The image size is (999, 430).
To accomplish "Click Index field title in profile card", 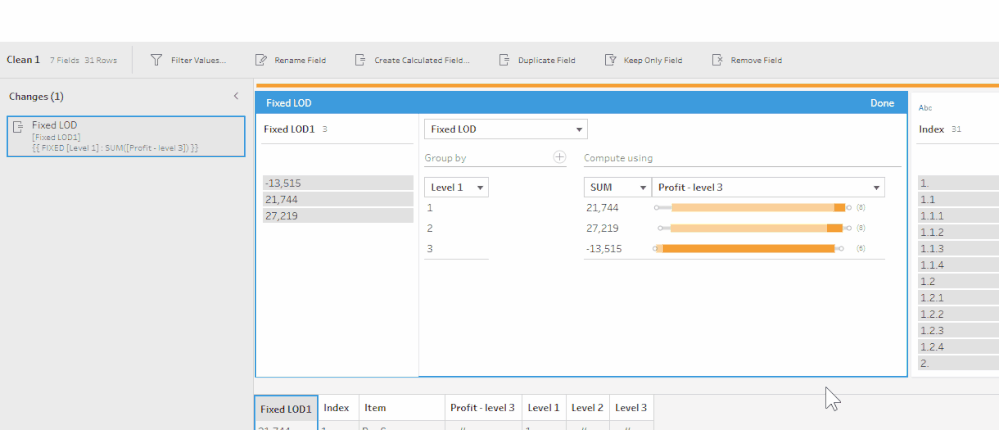I will coord(931,129).
